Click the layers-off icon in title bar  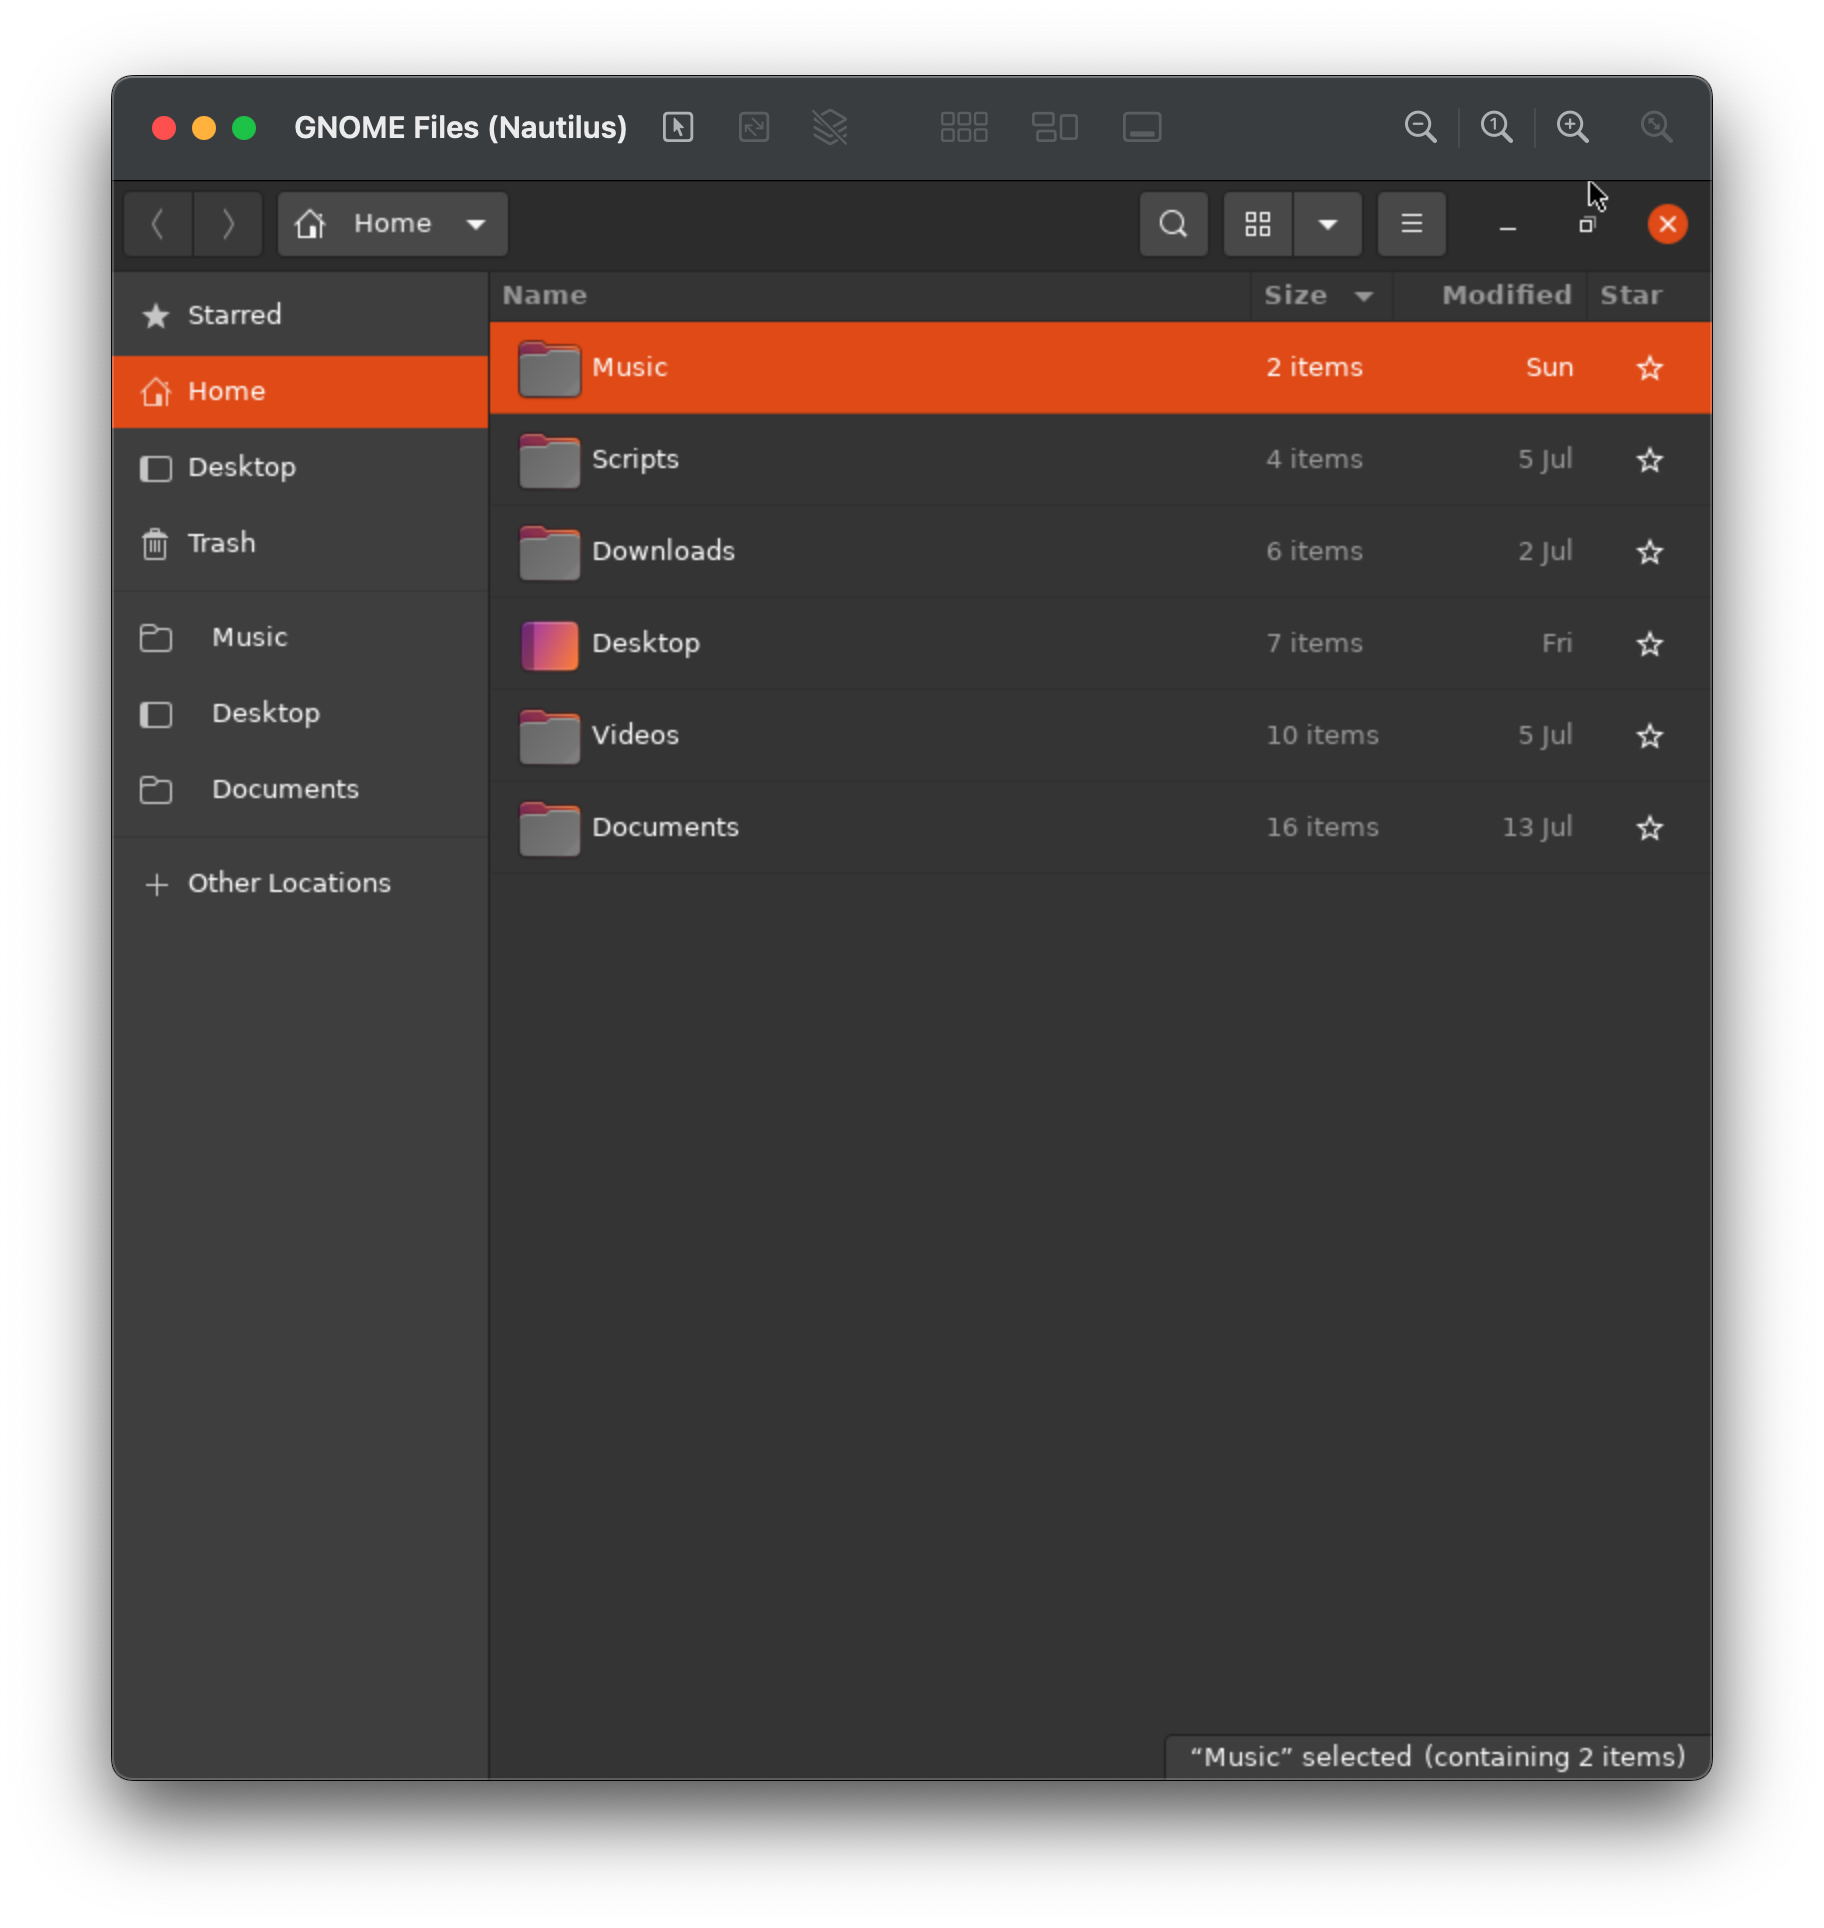tap(830, 127)
